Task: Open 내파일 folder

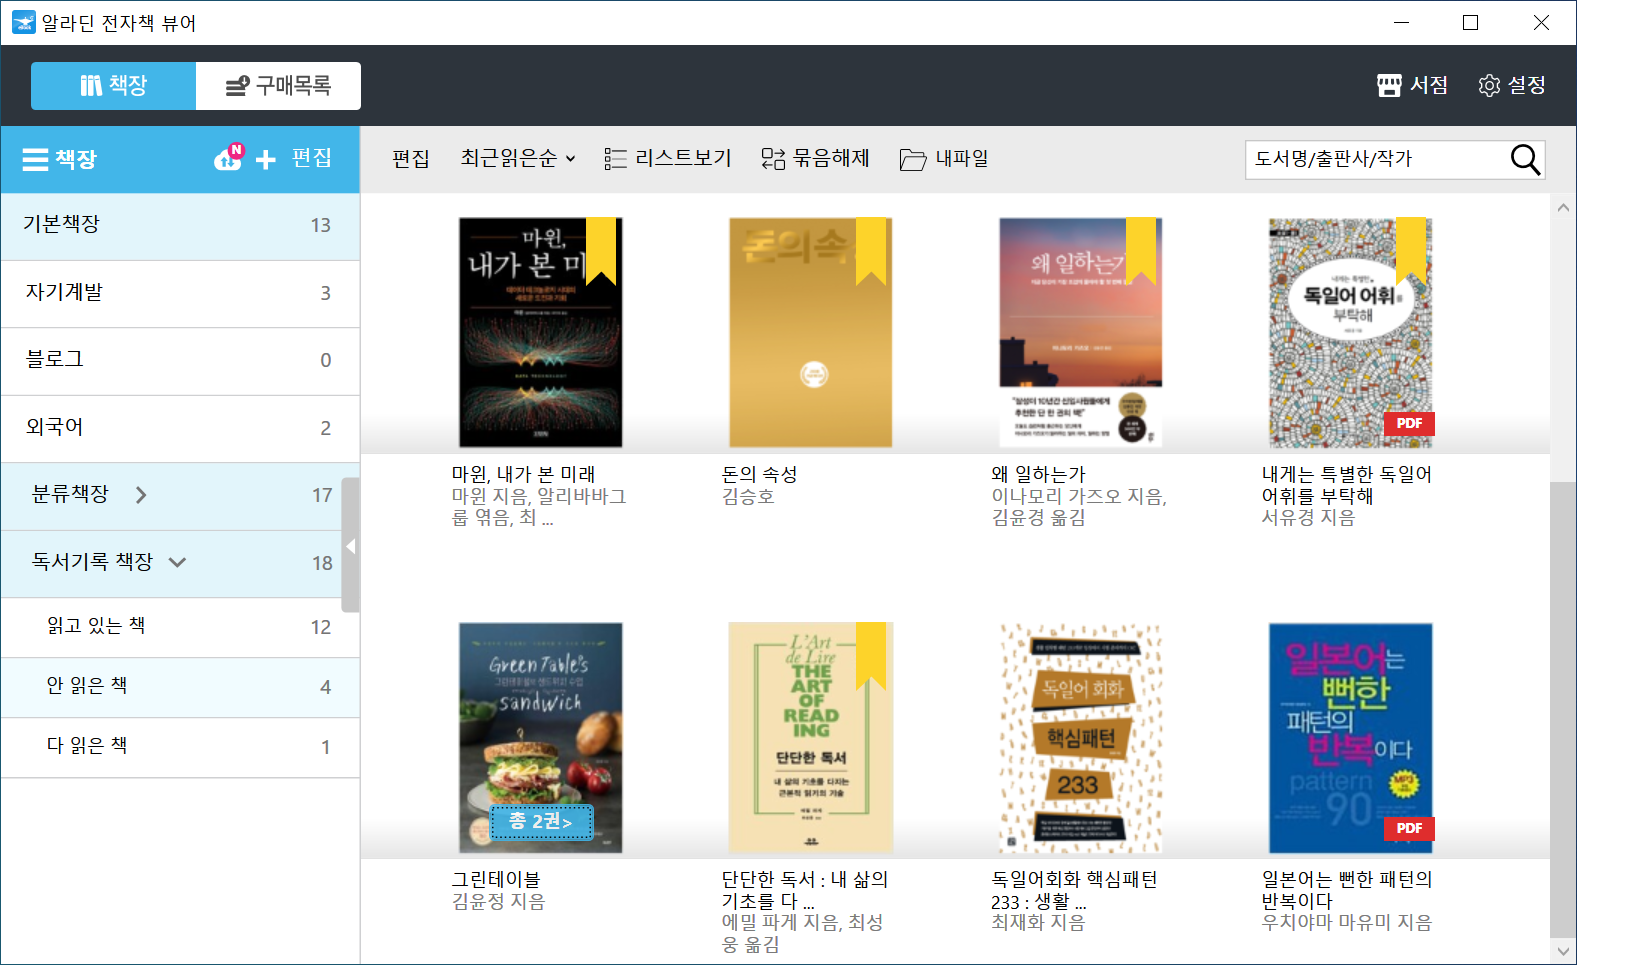Action: pyautogui.click(x=943, y=158)
